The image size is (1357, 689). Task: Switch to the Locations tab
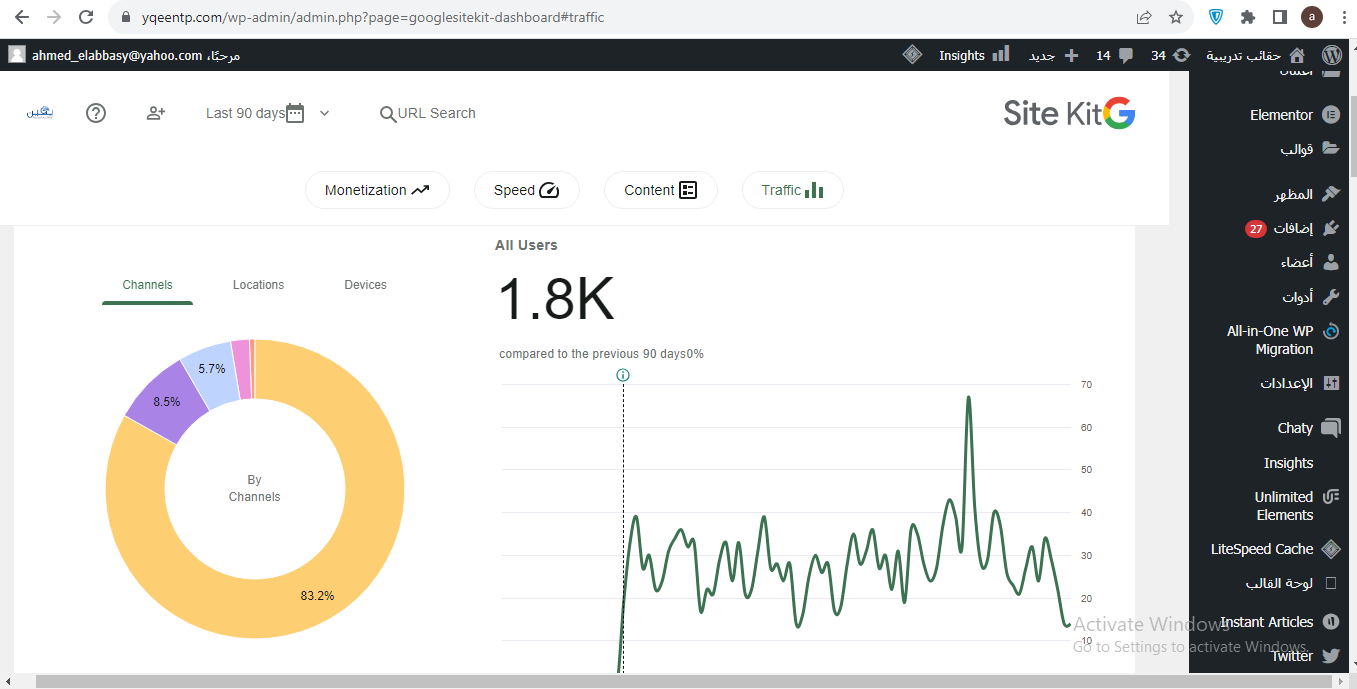(258, 285)
